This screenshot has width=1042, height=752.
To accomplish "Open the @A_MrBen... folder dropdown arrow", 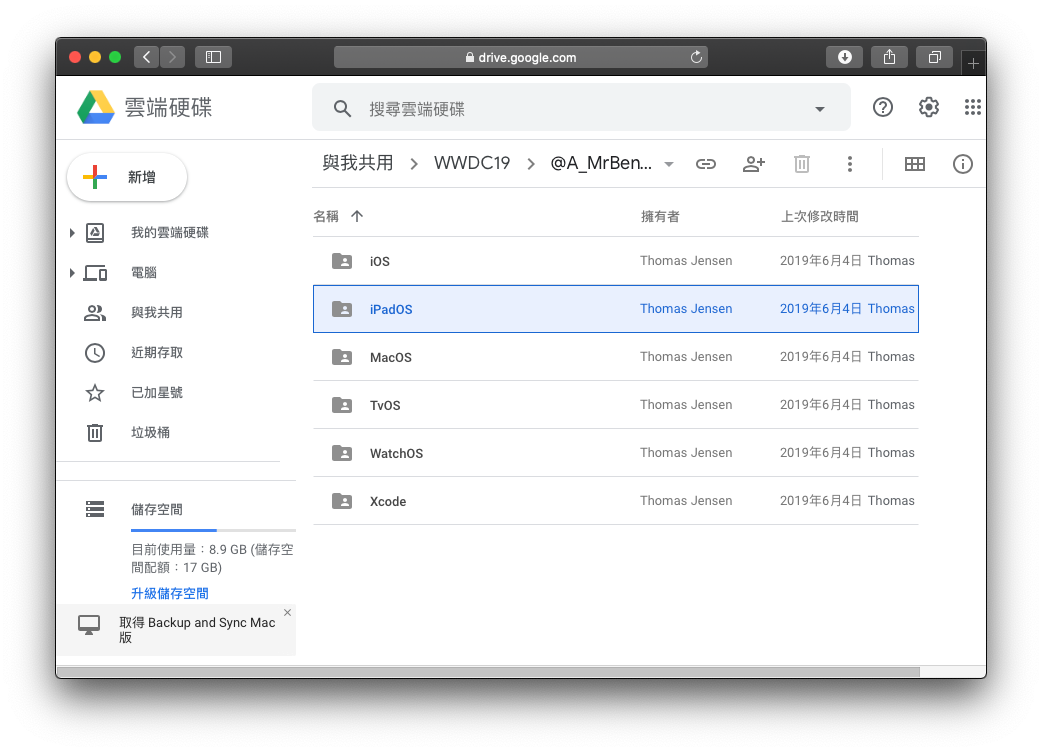I will [x=669, y=164].
